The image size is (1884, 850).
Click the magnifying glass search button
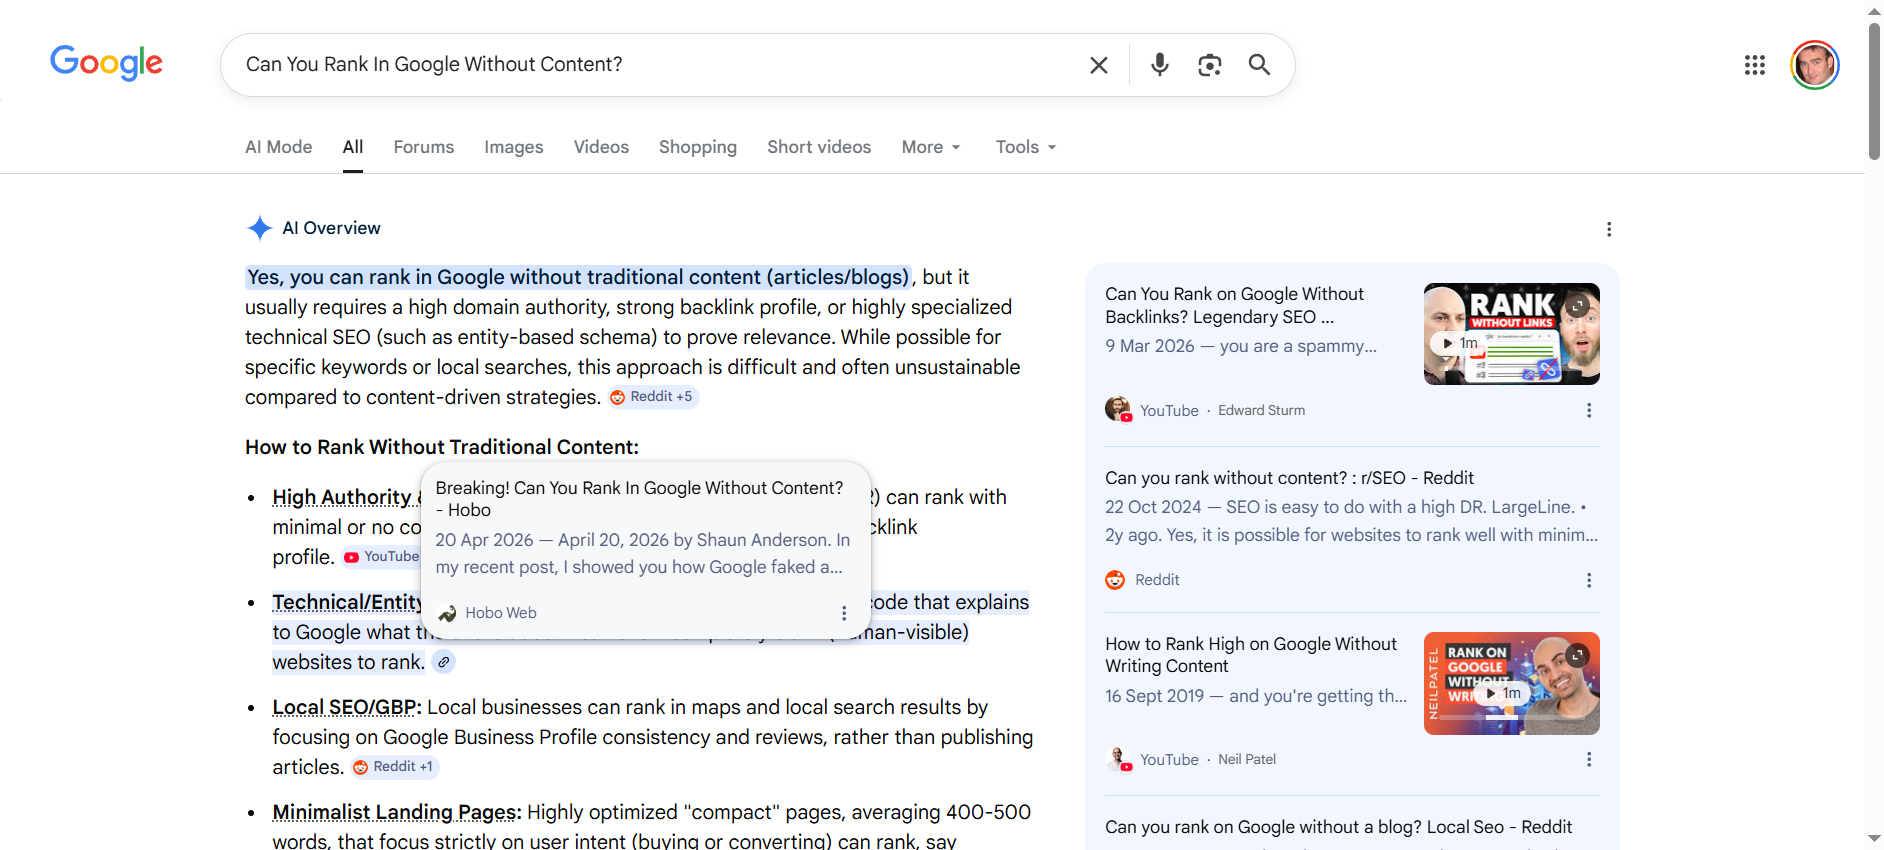[1259, 65]
